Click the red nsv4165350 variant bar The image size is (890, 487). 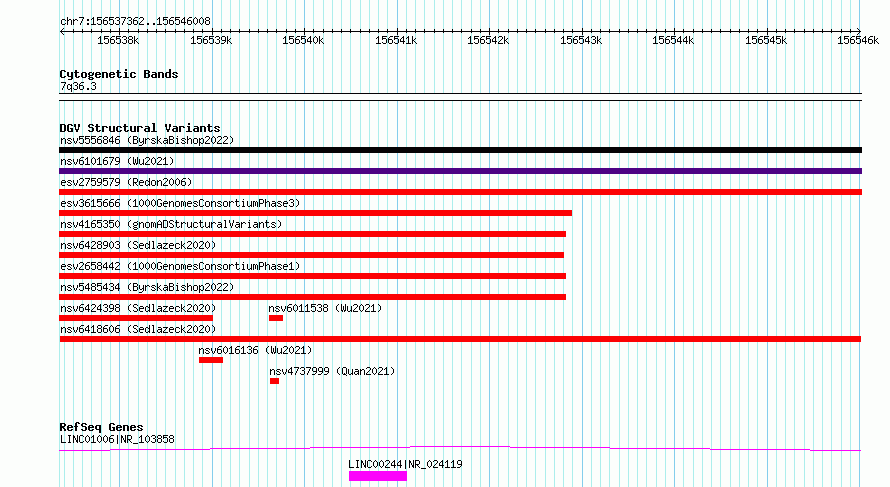tap(312, 234)
